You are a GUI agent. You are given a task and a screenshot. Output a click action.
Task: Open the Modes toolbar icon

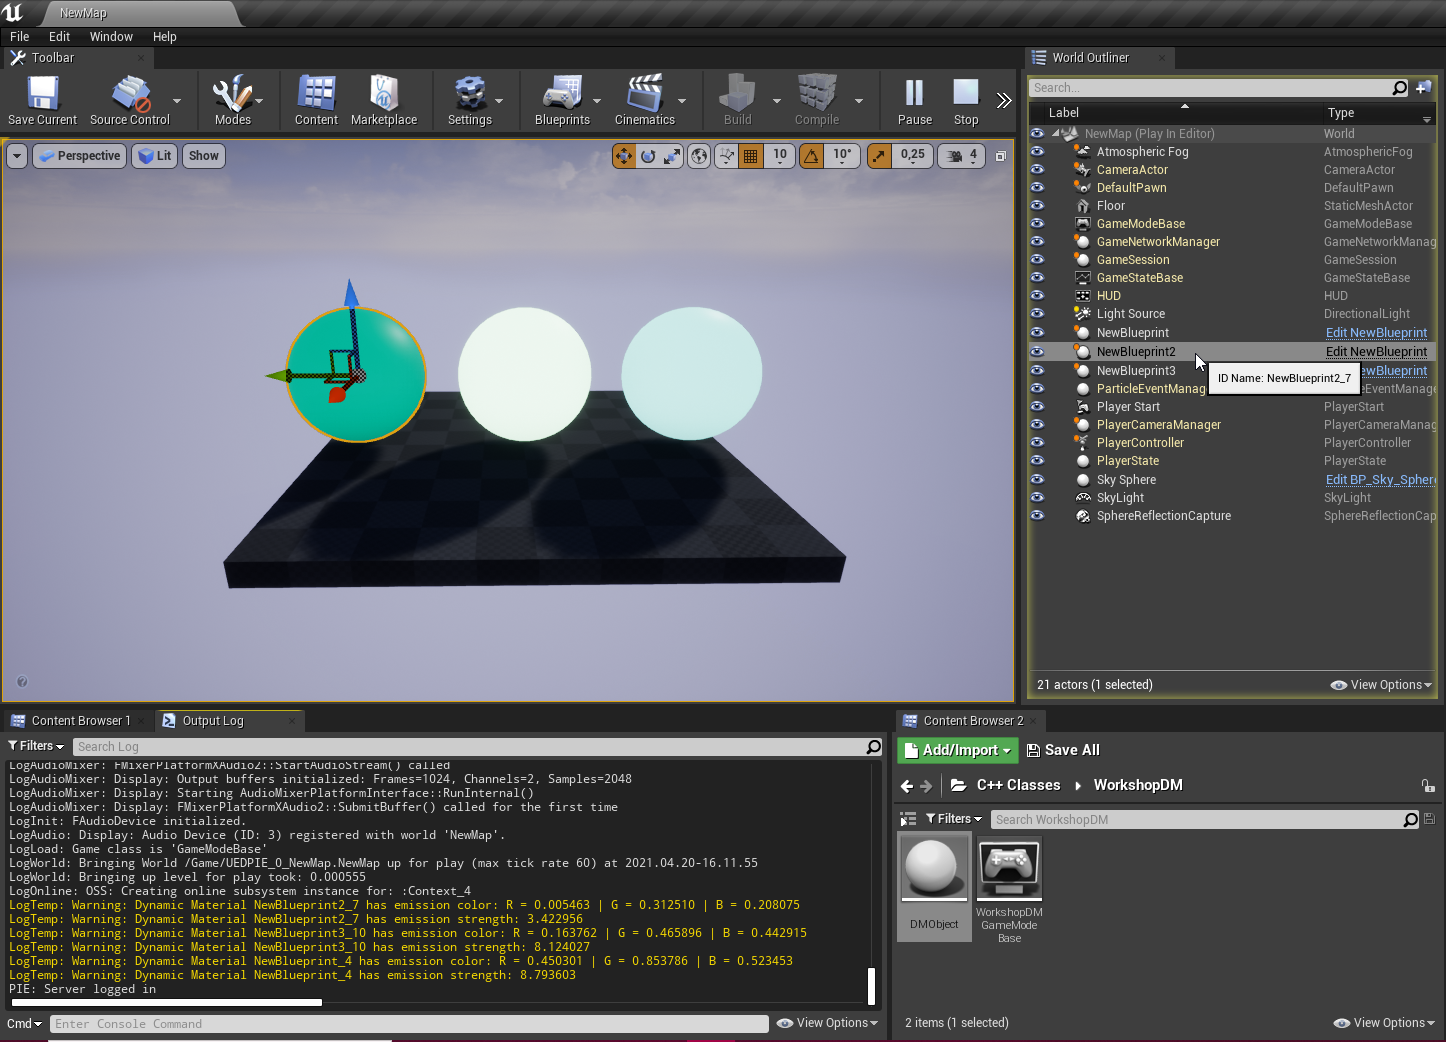pyautogui.click(x=233, y=101)
